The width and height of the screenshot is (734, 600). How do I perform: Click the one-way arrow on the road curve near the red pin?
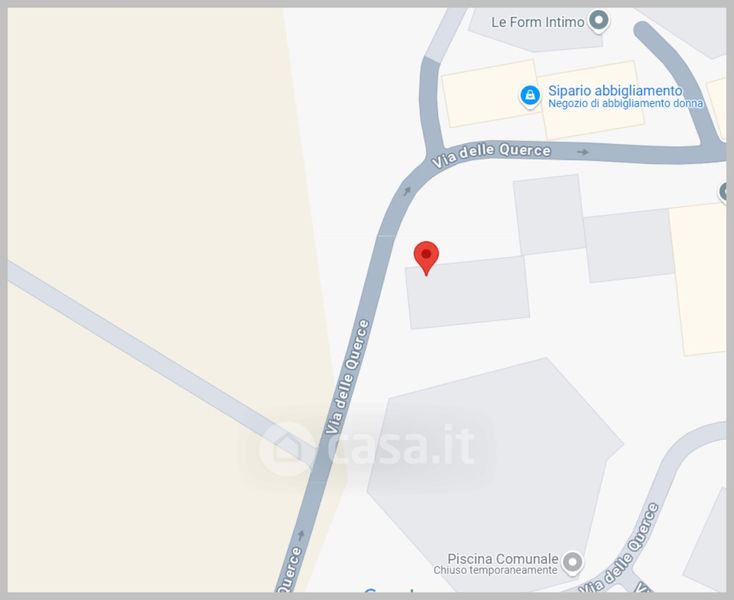point(407,191)
